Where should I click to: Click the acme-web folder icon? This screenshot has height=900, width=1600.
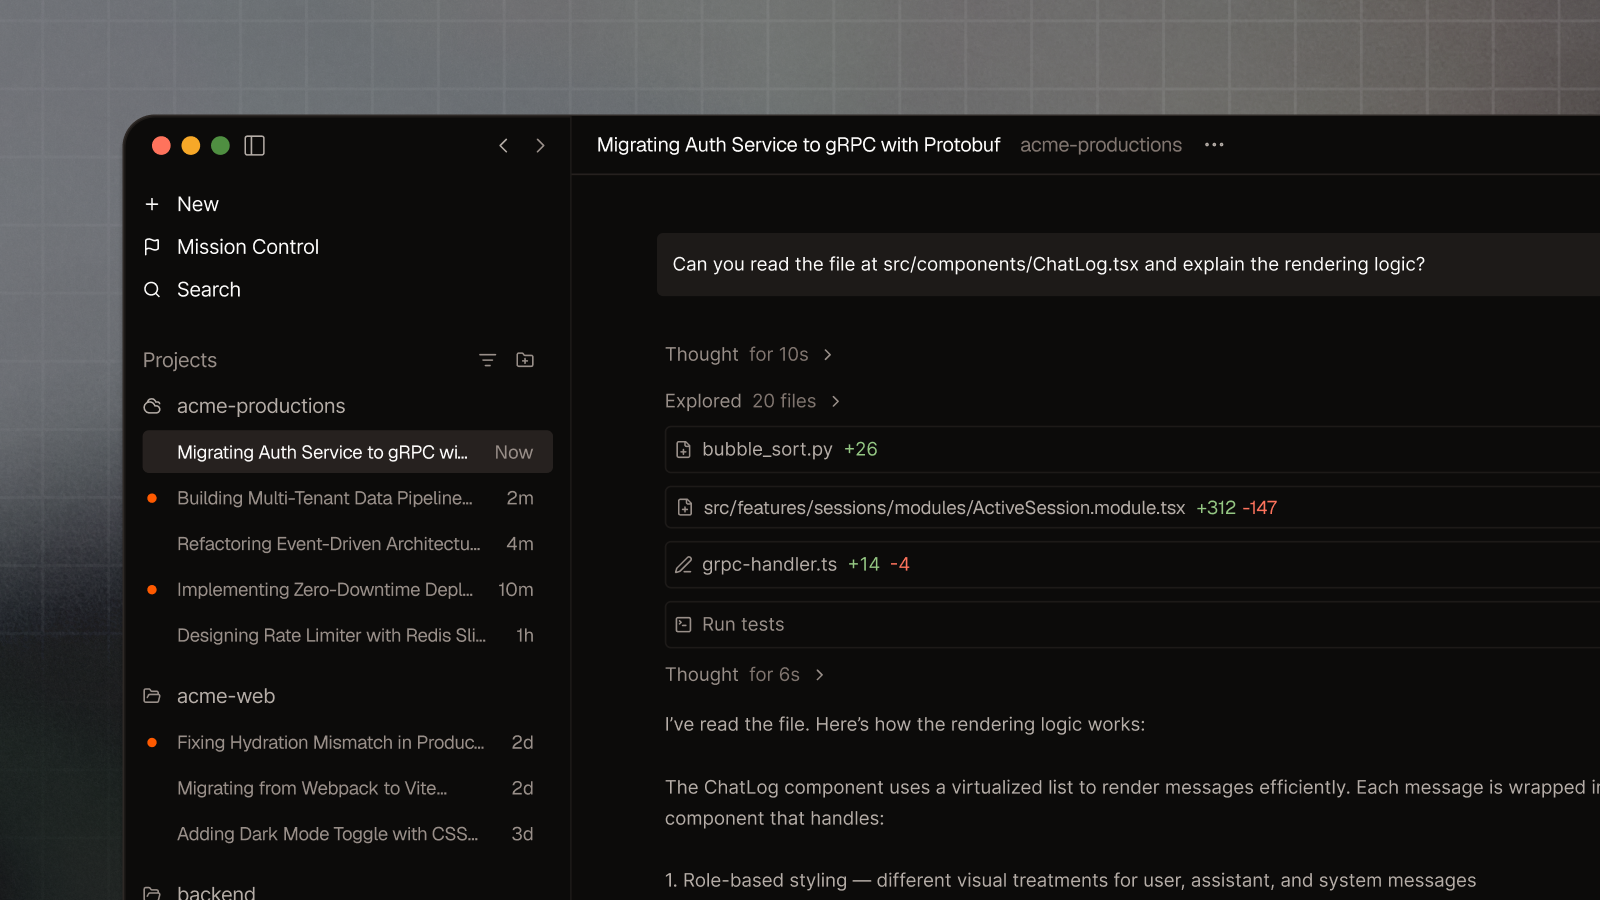(x=152, y=696)
